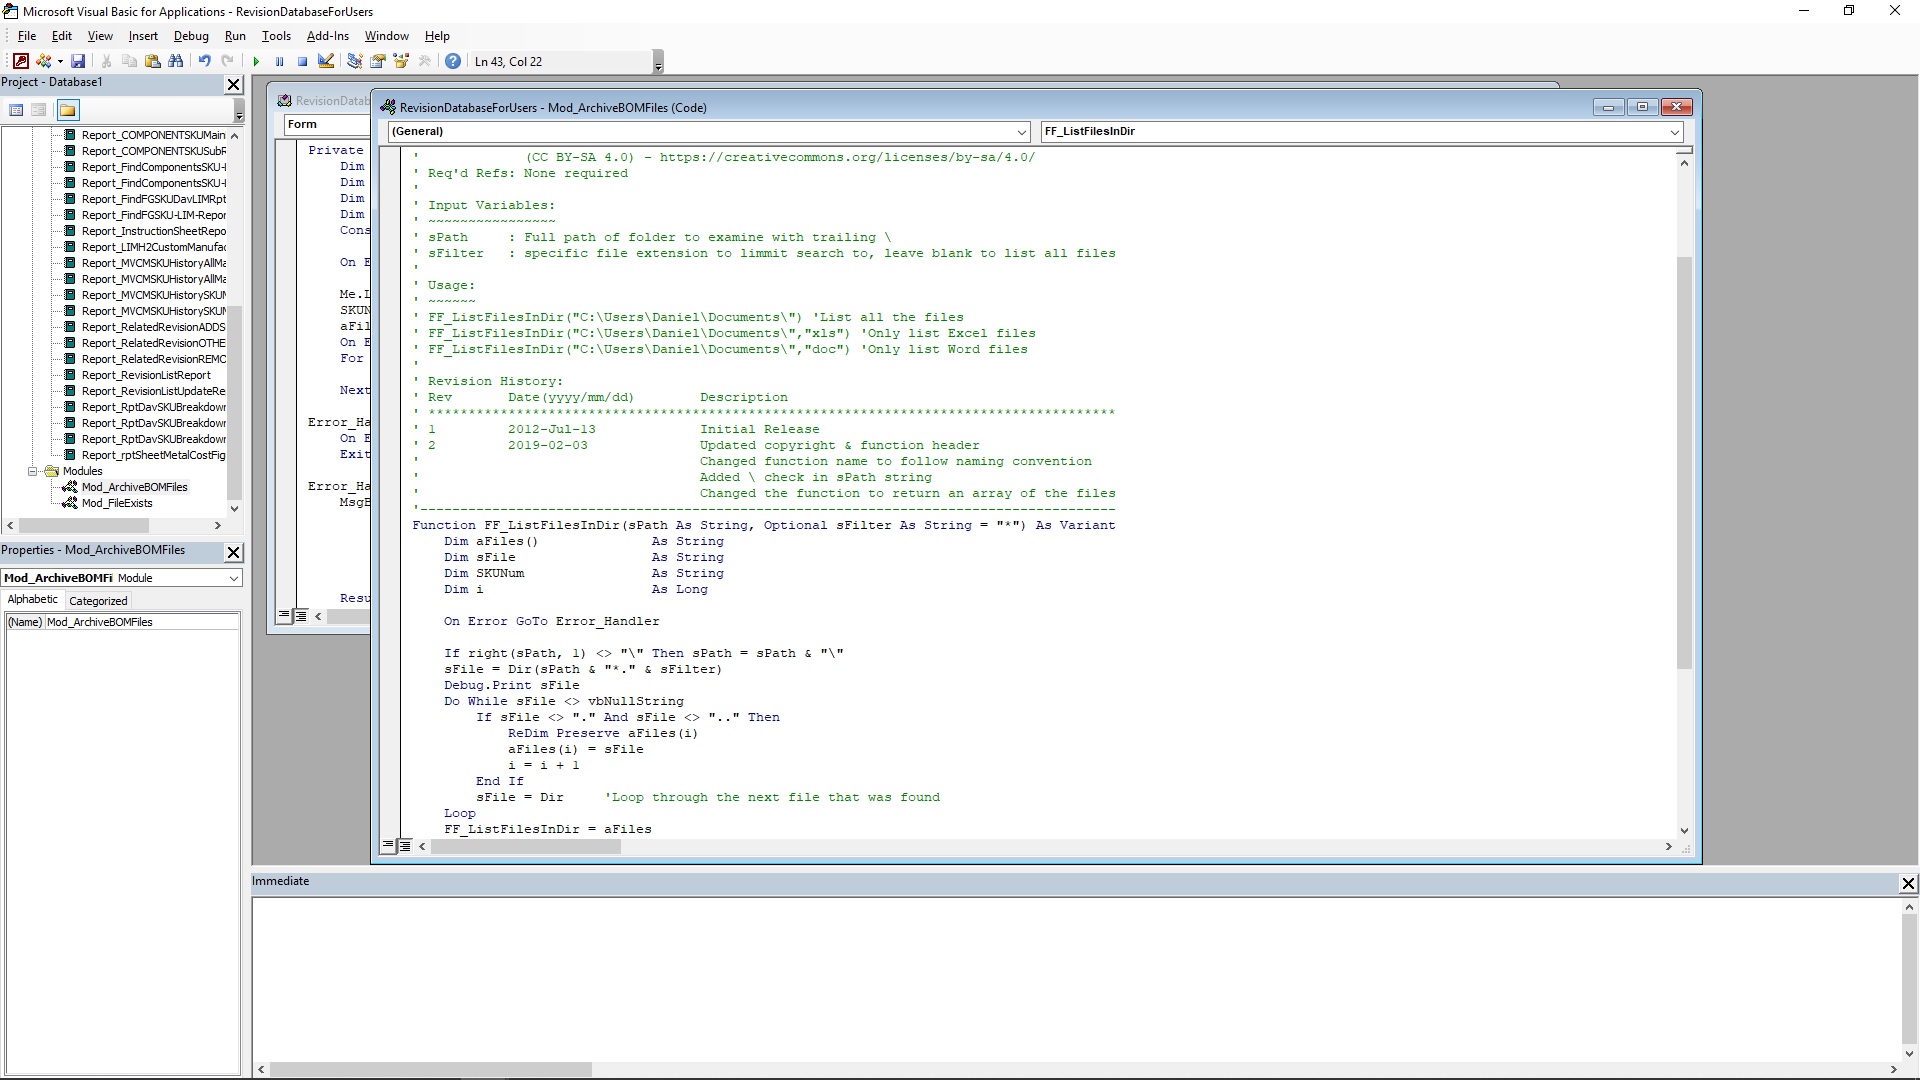This screenshot has height=1080, width=1920.
Task: Open the Project Explorer toolbar icon
Action: pyautogui.click(x=354, y=62)
